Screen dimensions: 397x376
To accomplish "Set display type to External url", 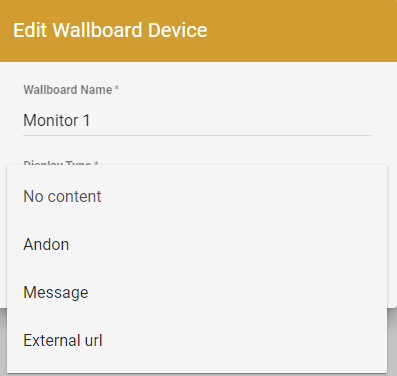I will (x=197, y=340).
